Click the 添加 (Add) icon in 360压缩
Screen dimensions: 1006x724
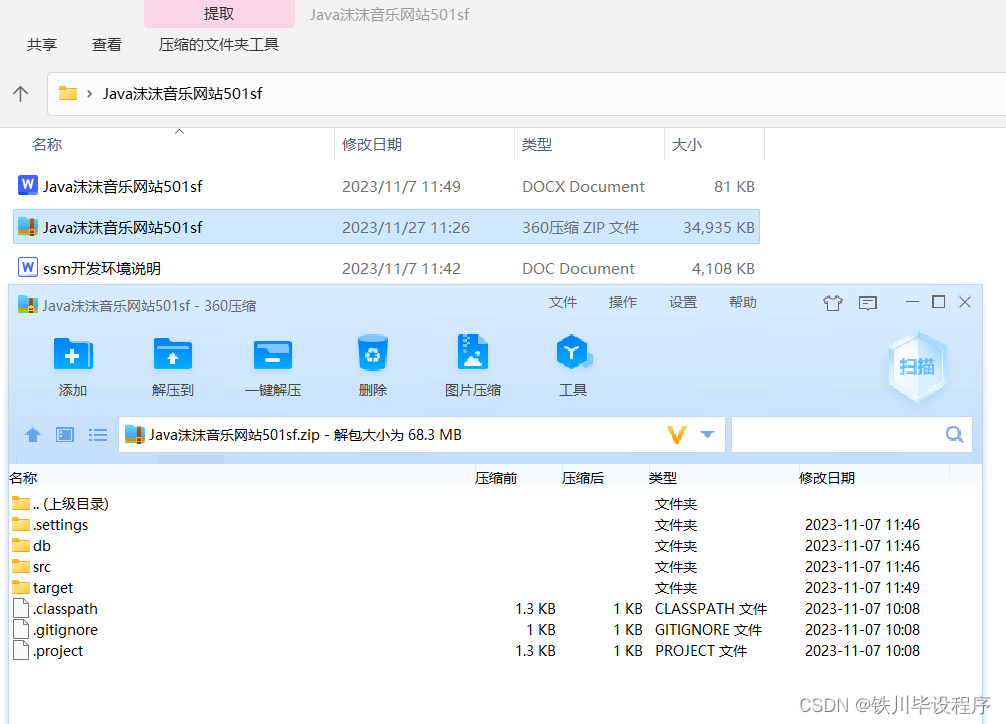pyautogui.click(x=73, y=354)
